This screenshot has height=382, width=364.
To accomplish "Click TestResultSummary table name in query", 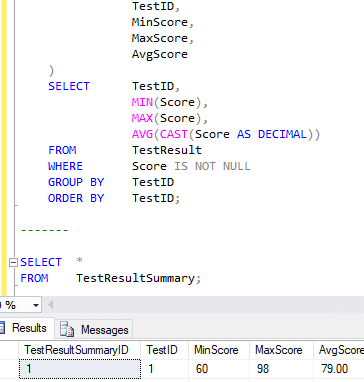I will [135, 278].
